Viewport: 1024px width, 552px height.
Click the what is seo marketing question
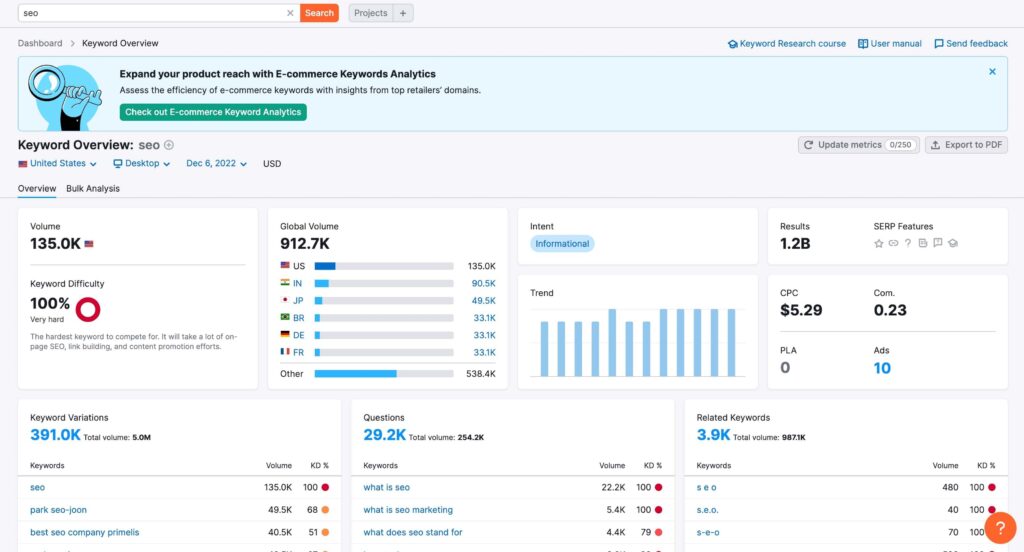click(408, 510)
